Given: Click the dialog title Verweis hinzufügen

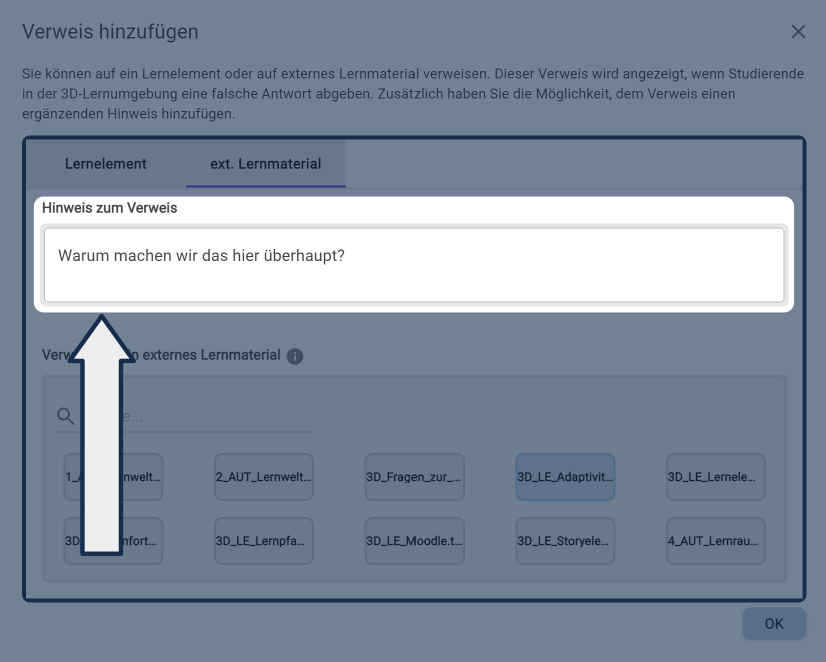Looking at the screenshot, I should 110,32.
